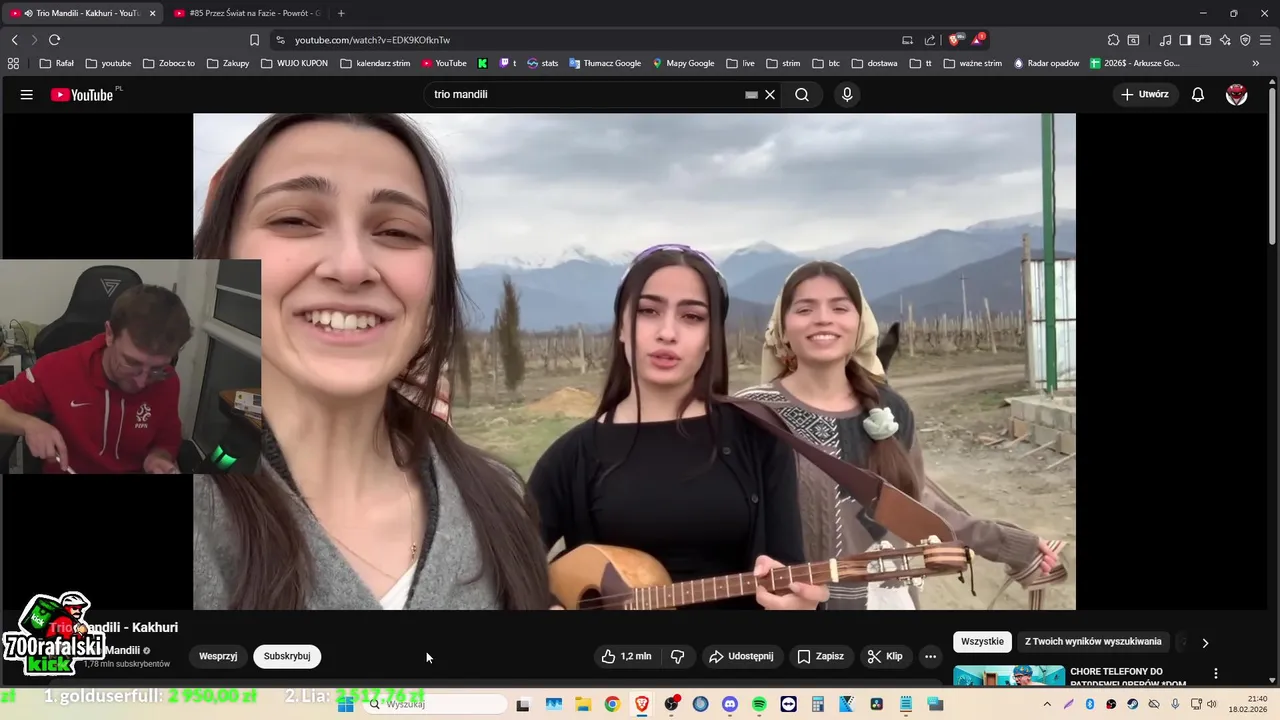Go back to the previous page
The image size is (1280, 720).
[x=14, y=40]
